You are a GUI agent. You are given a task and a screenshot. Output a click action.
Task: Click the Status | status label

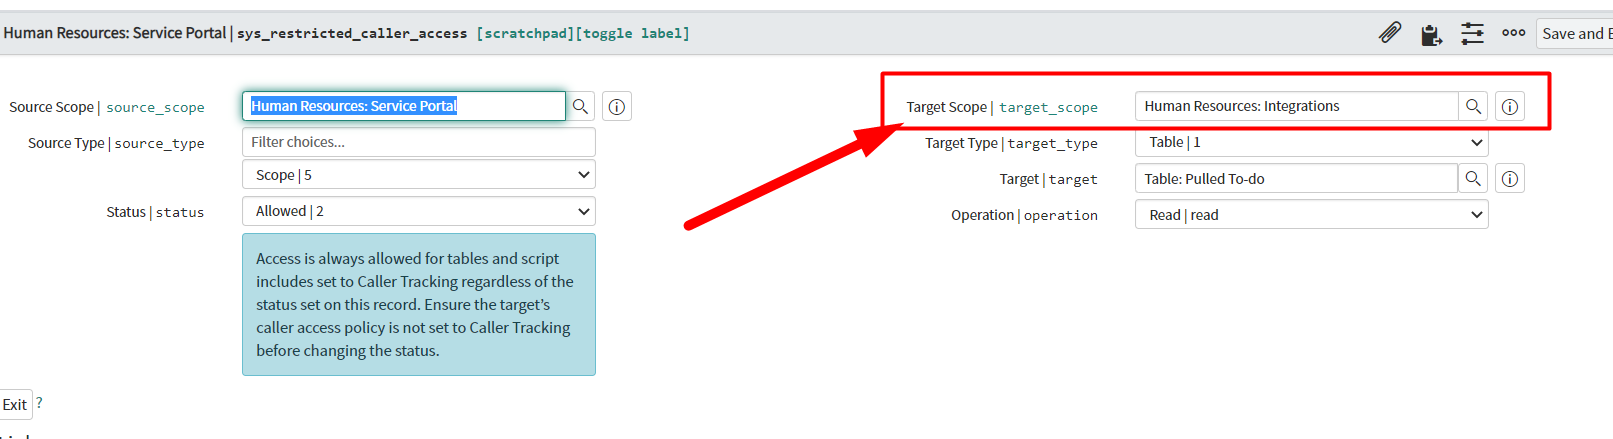[x=155, y=212]
